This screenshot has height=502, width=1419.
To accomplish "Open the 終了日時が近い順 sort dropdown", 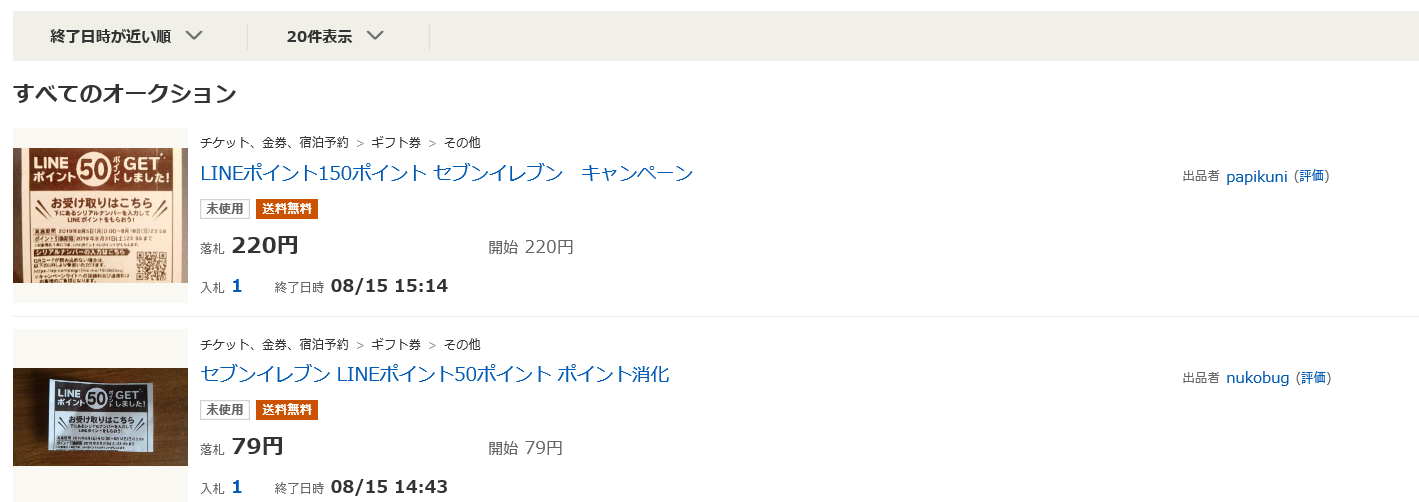I will 127,36.
